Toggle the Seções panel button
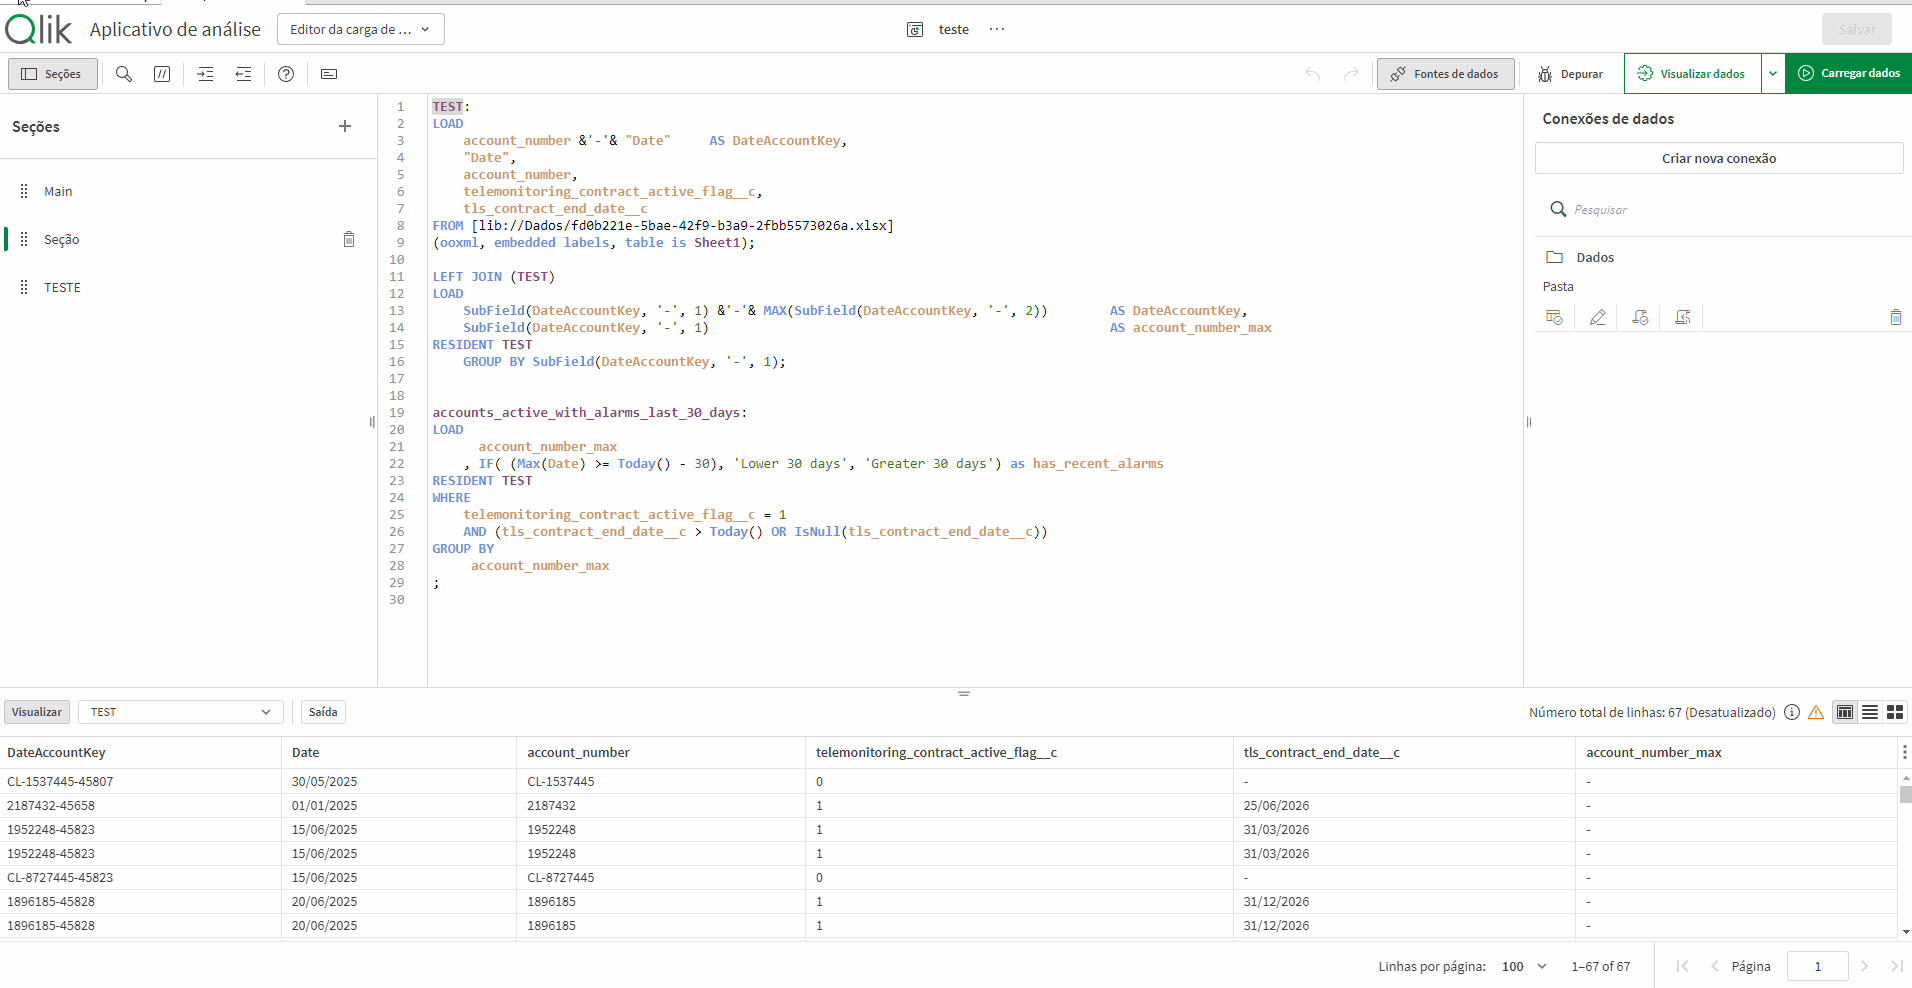 tap(53, 74)
